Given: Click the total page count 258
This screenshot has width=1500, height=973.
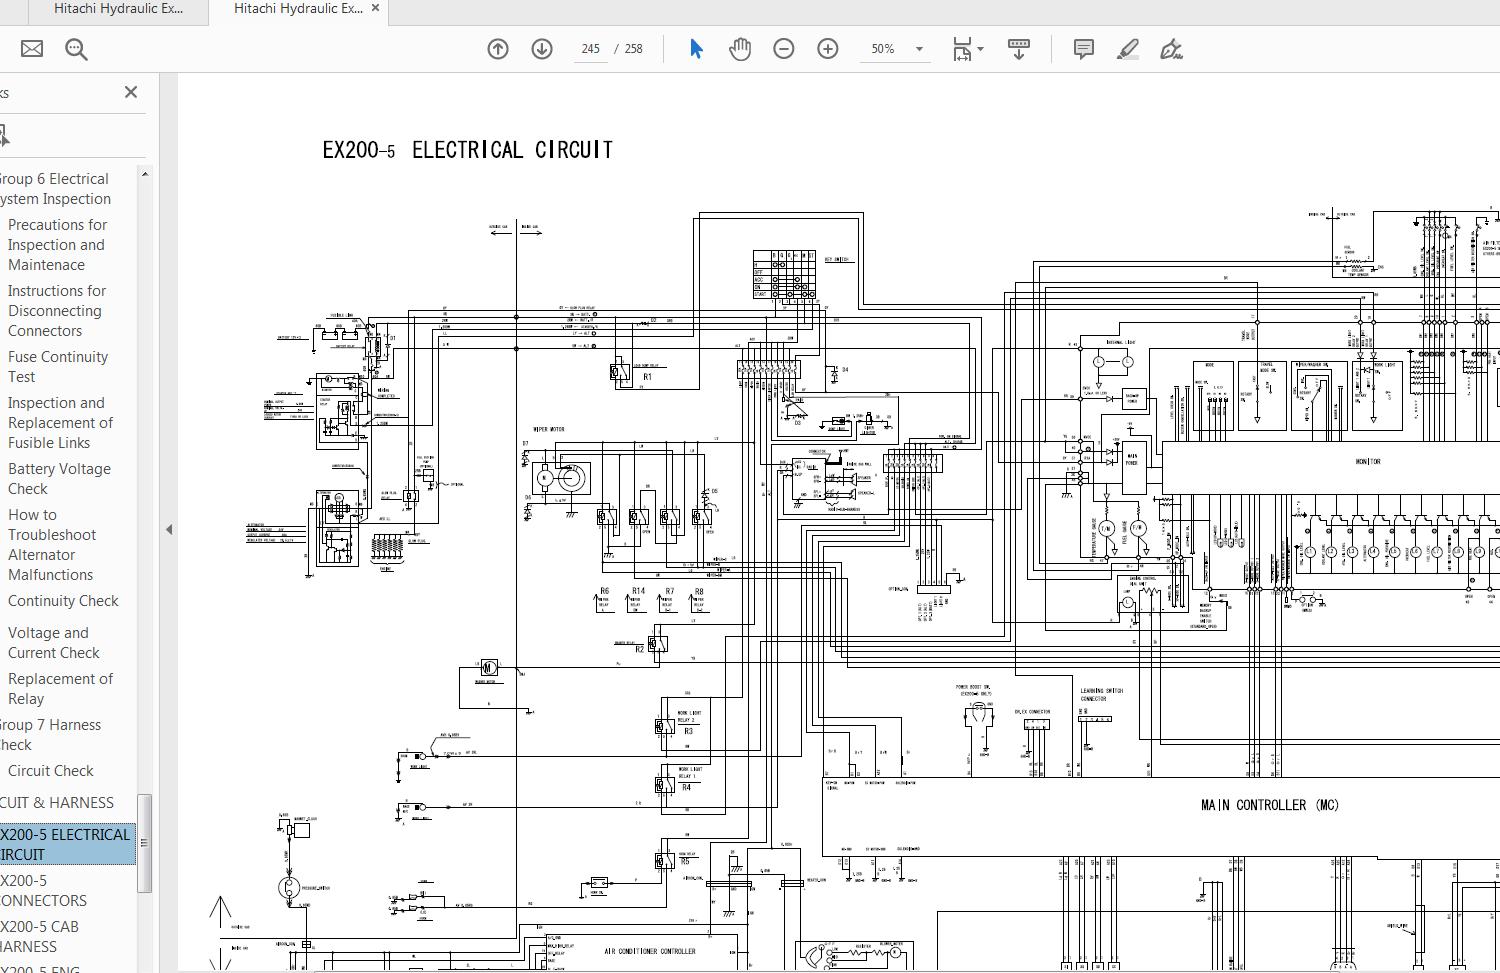Looking at the screenshot, I should 634,49.
